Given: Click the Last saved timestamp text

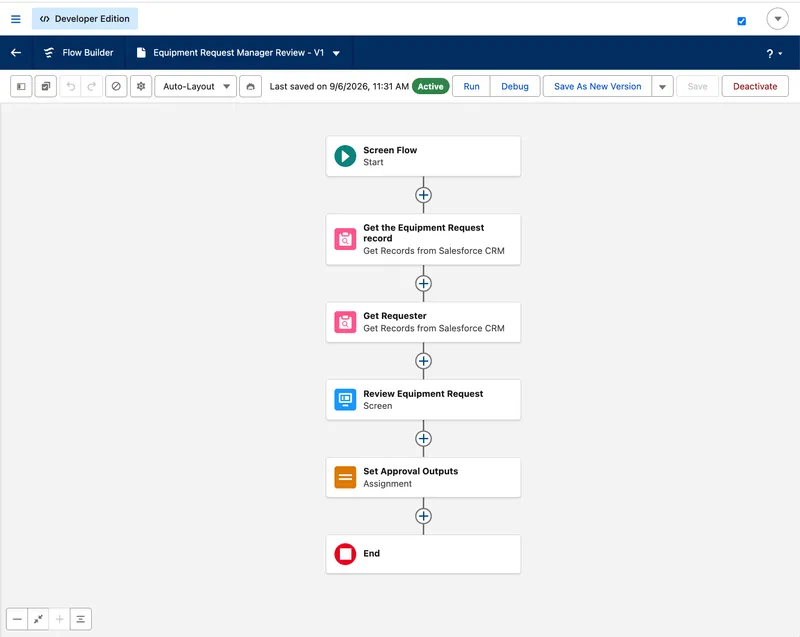Looking at the screenshot, I should [339, 86].
